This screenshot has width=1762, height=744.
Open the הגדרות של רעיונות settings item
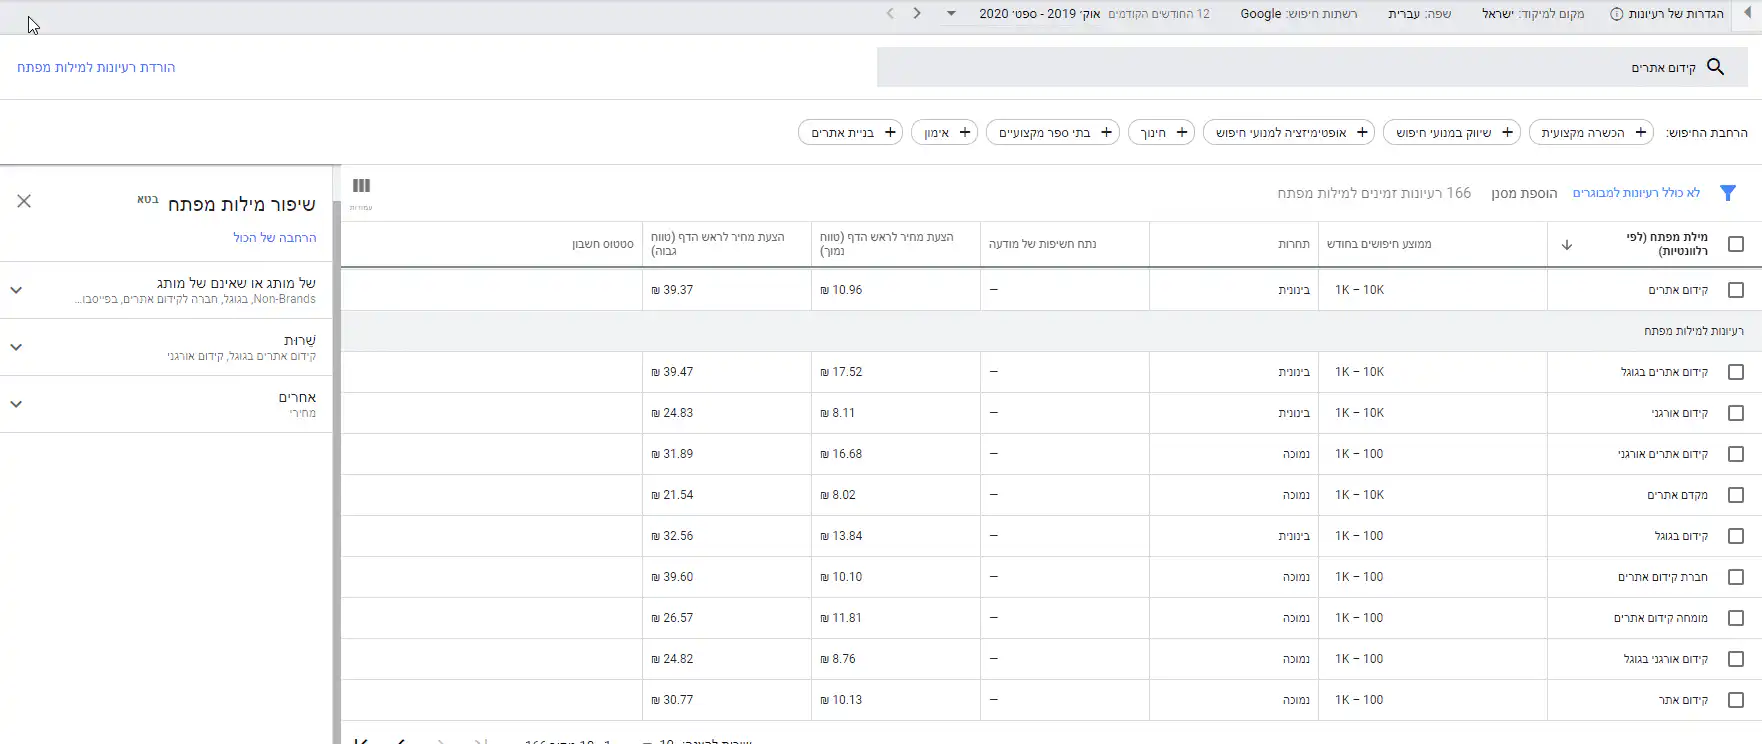coord(1666,14)
